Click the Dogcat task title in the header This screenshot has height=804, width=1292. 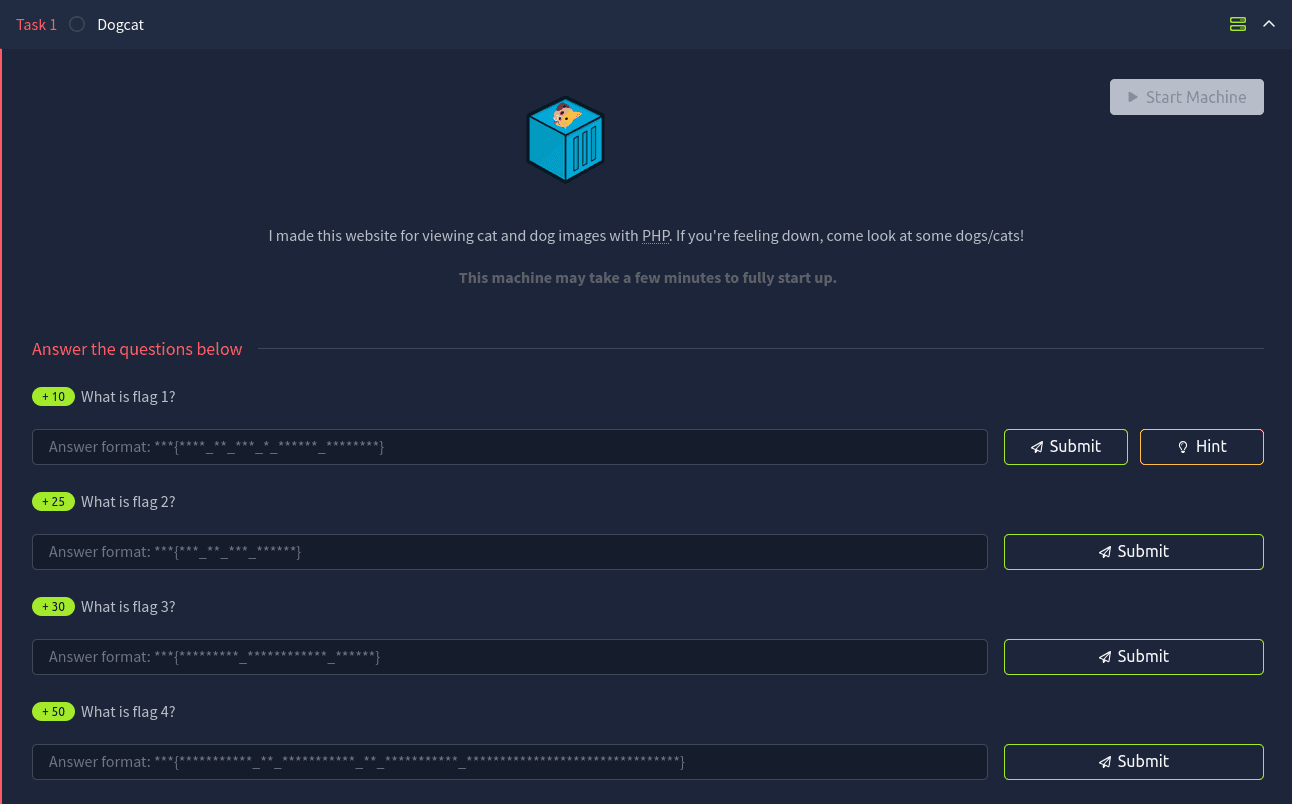coord(120,24)
